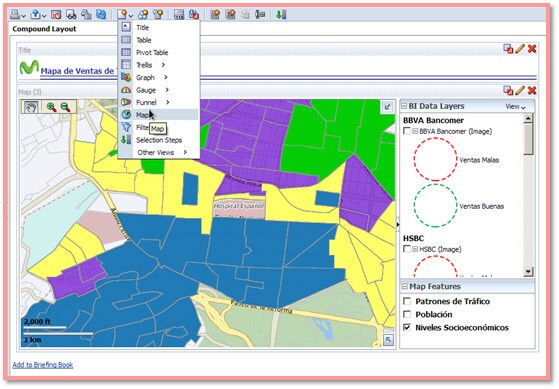The height and width of the screenshot is (389, 559).
Task: Open the Export analysis dropdown
Action: 38,15
